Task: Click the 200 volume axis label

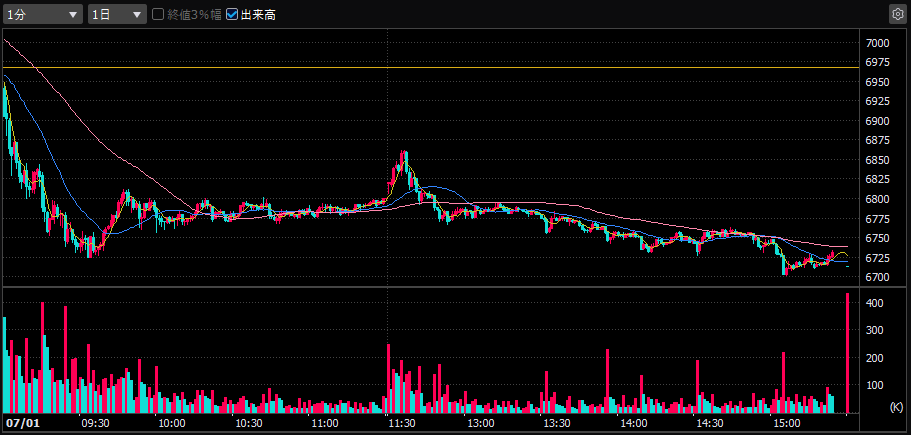Action: [875, 358]
